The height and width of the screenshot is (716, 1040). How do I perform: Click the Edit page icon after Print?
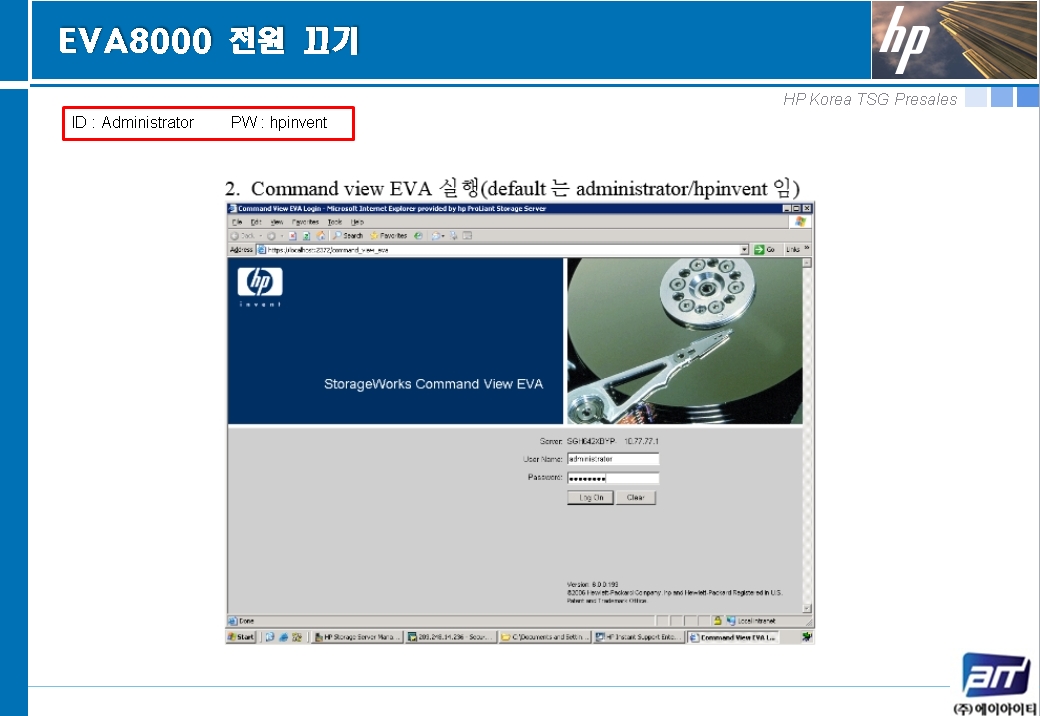[467, 235]
